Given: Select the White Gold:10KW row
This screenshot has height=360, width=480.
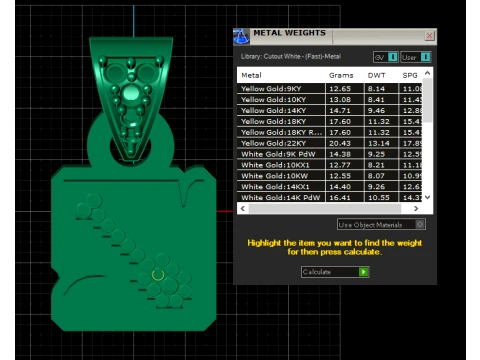Looking at the screenshot, I should click(x=329, y=176).
